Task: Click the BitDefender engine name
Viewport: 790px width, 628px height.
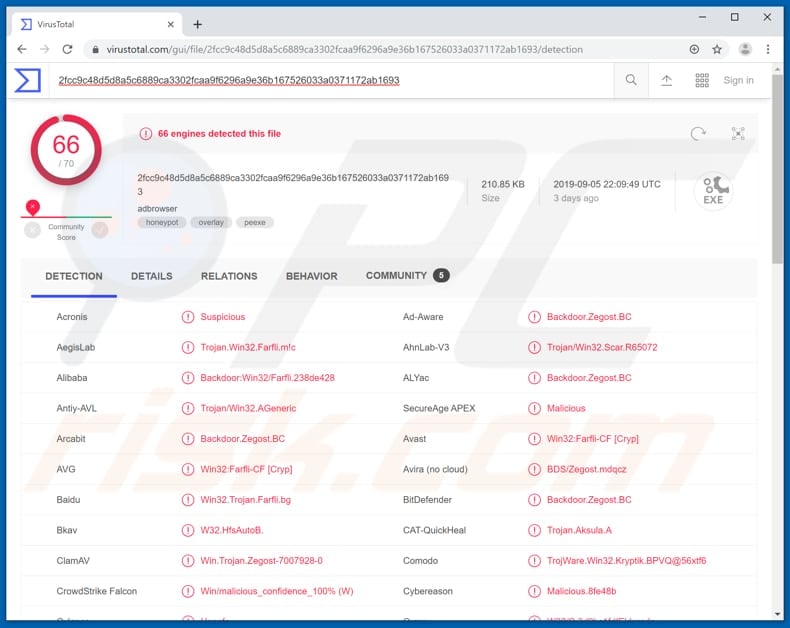Action: pyautogui.click(x=427, y=499)
